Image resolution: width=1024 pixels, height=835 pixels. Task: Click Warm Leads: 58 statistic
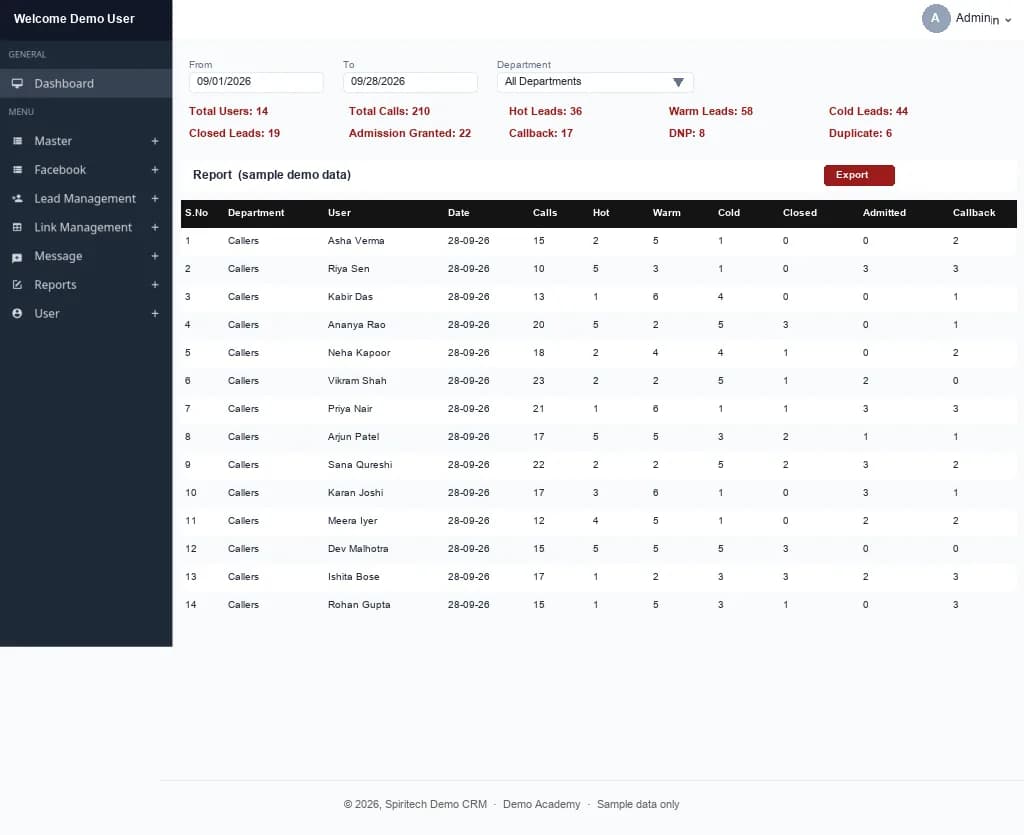(x=711, y=111)
